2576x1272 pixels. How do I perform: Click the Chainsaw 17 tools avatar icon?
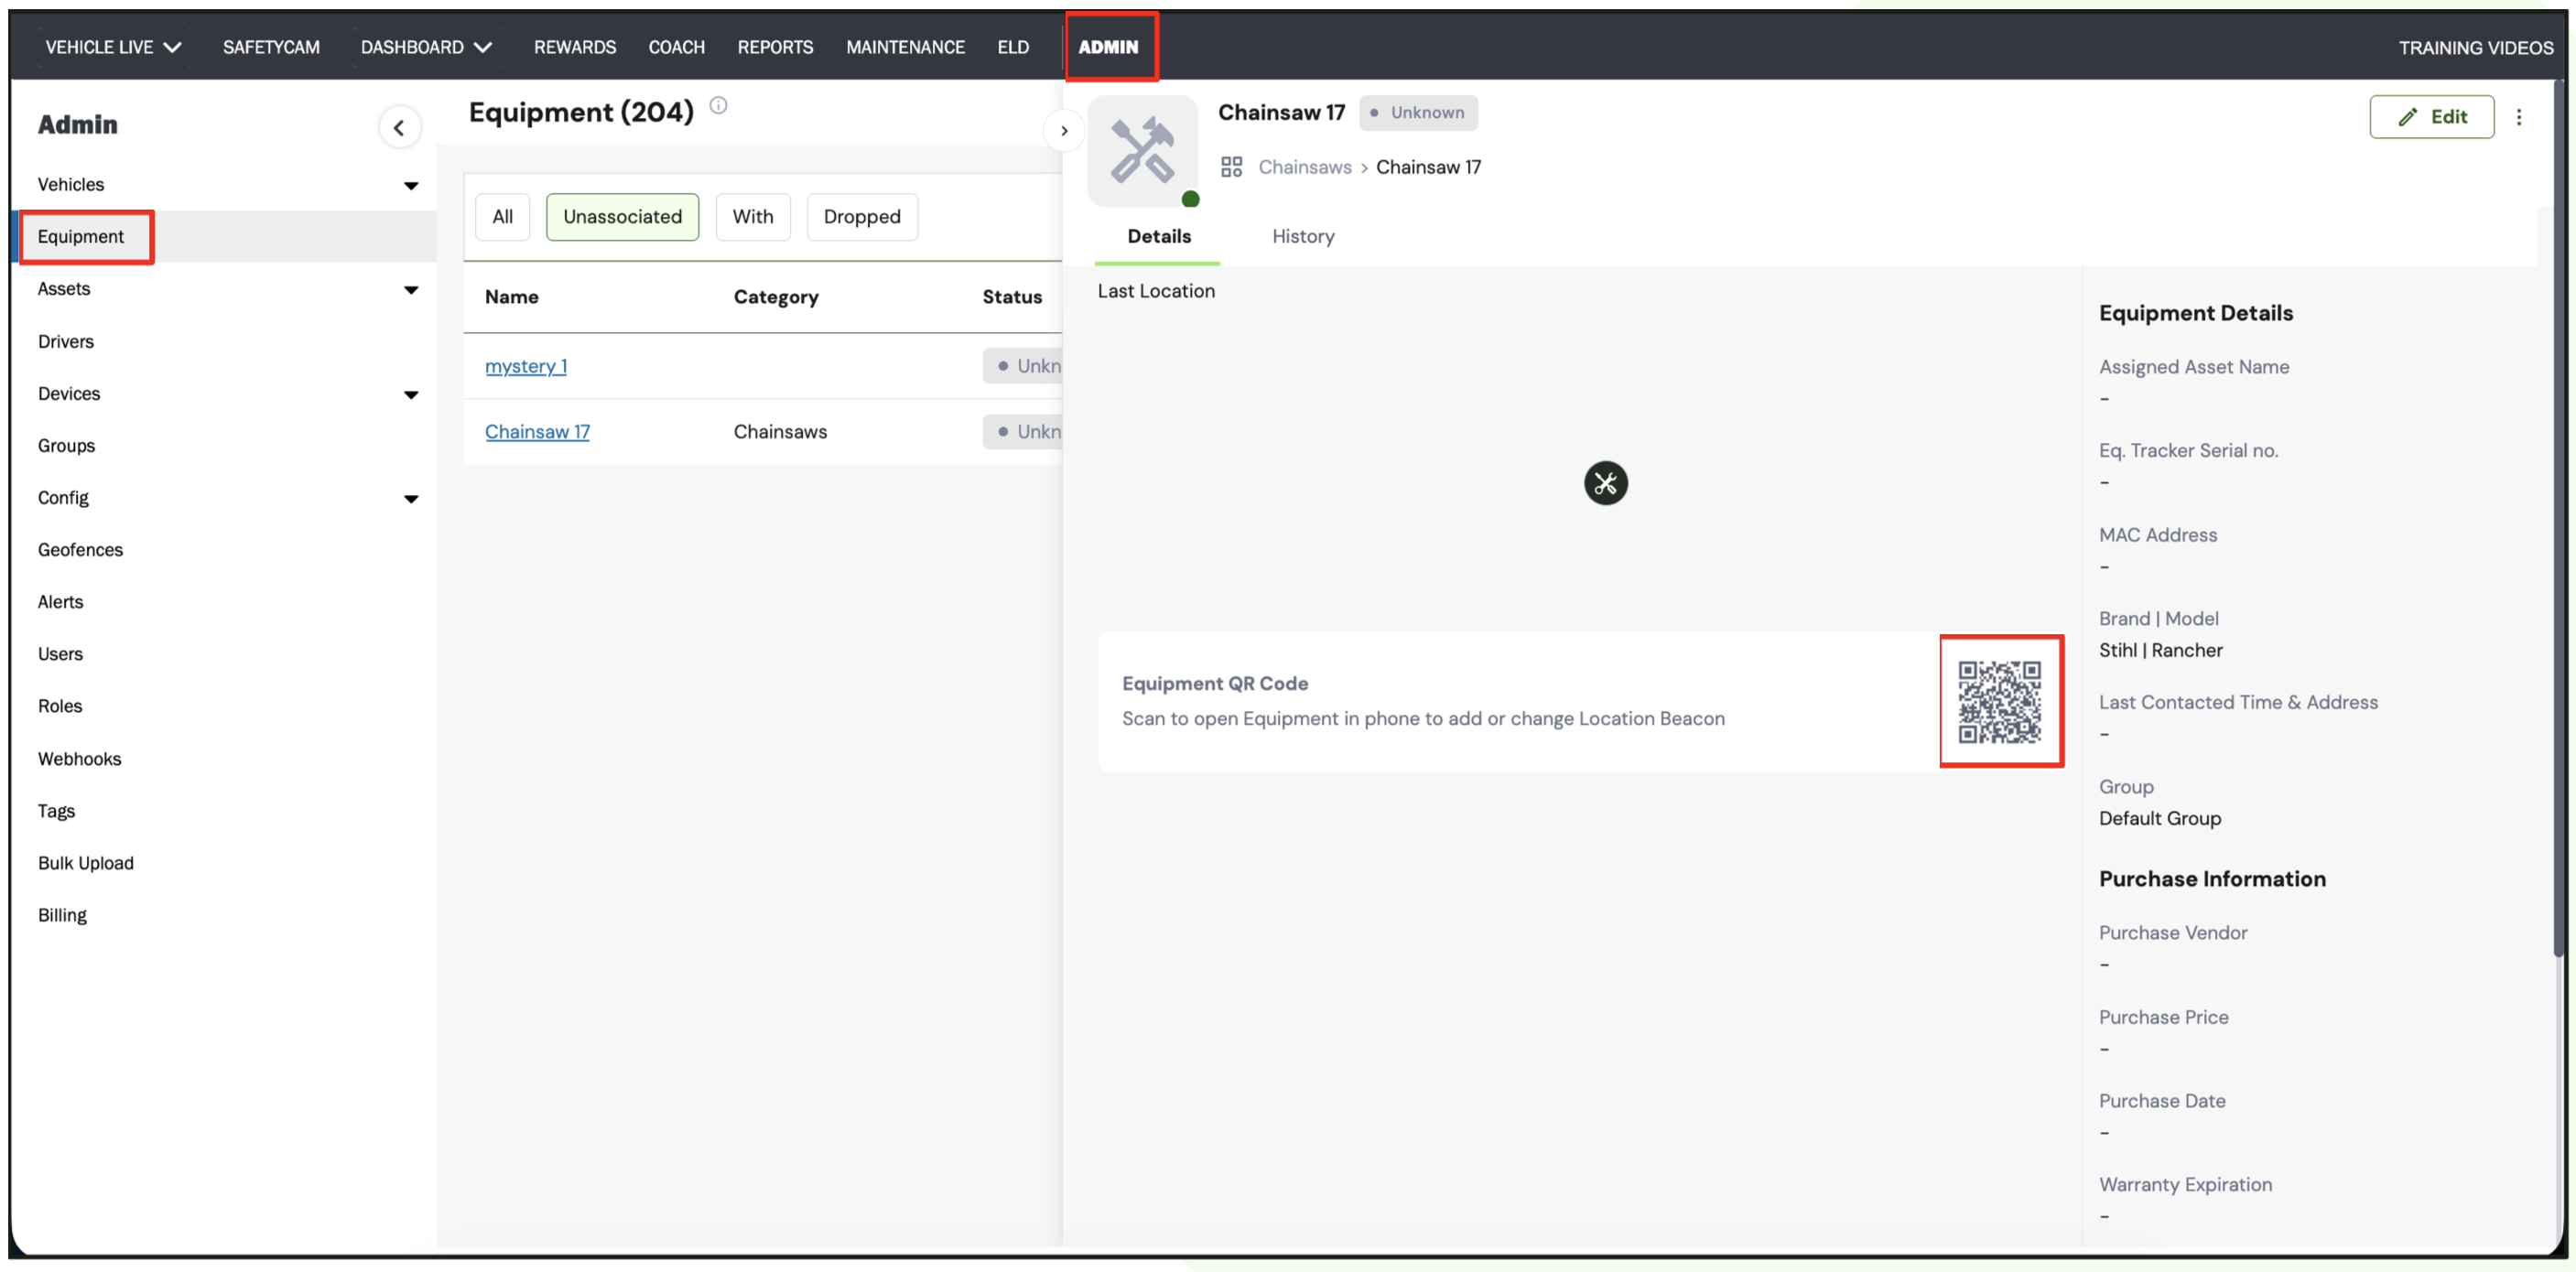point(1142,151)
